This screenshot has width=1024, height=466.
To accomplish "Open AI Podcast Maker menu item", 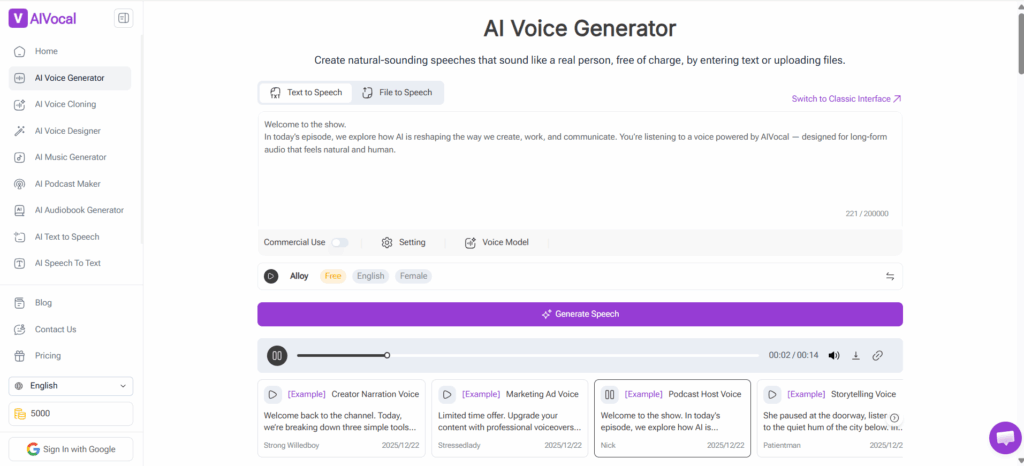I will point(70,184).
